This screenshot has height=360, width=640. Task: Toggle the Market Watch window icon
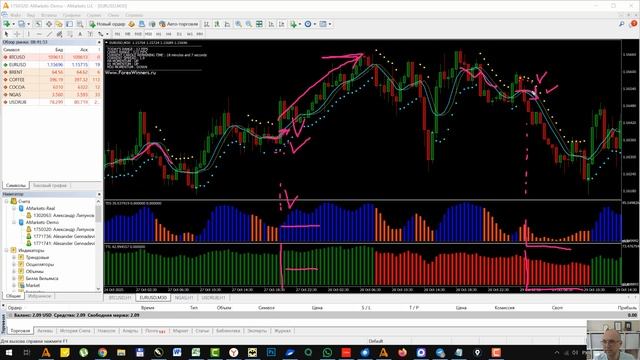point(38,24)
